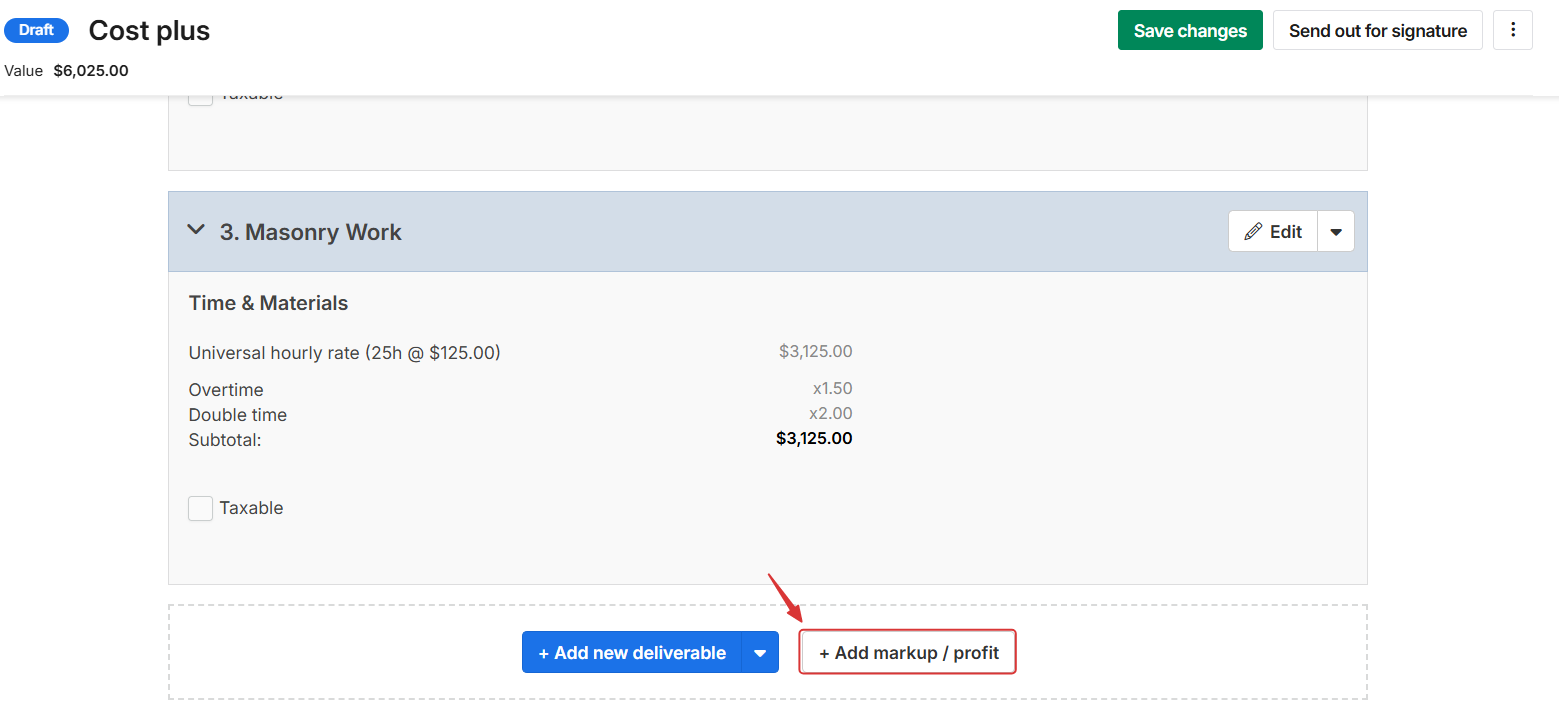Click the Double time label

238,415
